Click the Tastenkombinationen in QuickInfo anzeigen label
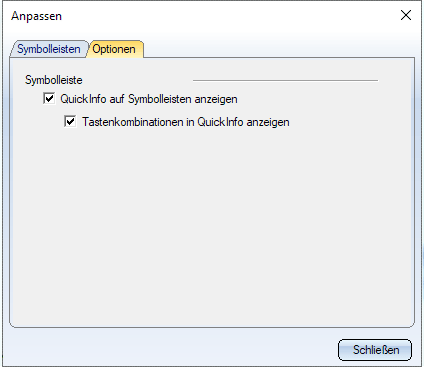This screenshot has width=424, height=367. coord(186,122)
